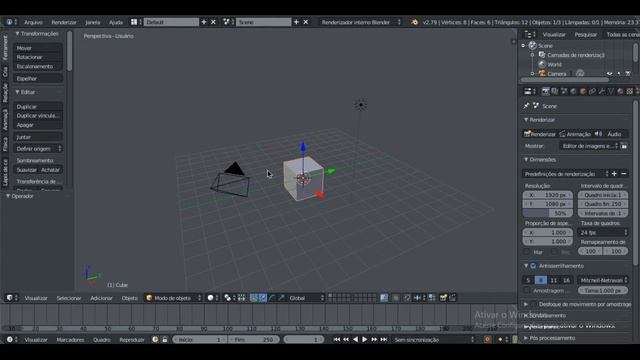
Task: Select the Scene properties tab icon
Action: pos(564,91)
